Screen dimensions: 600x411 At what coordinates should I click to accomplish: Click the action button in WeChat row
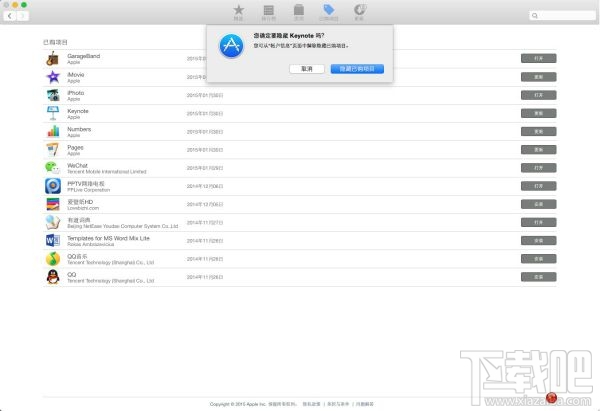pos(538,168)
